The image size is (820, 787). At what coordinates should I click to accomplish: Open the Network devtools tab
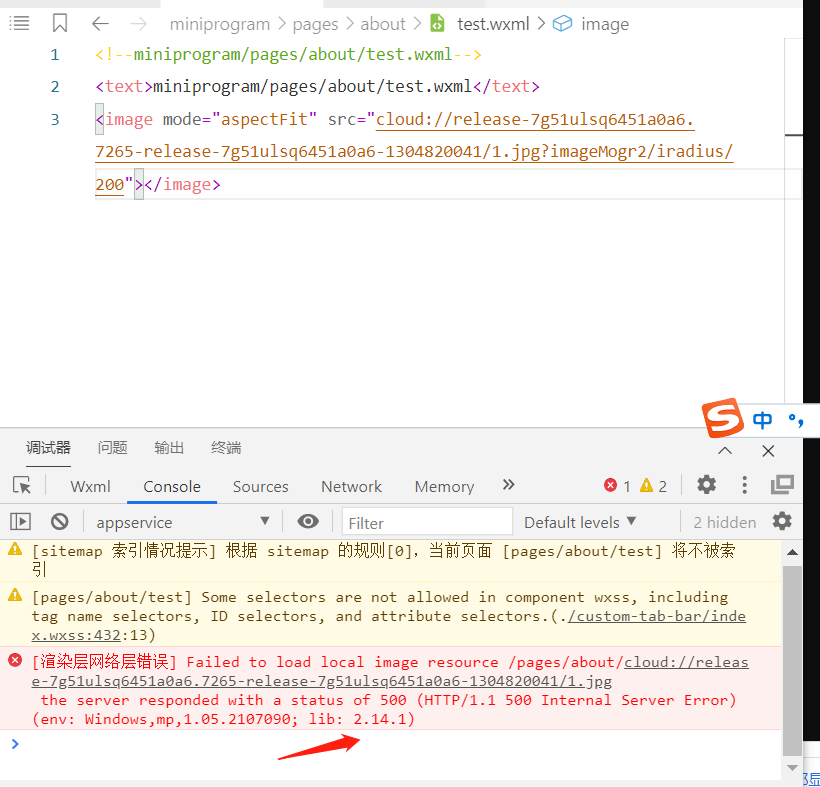point(351,487)
